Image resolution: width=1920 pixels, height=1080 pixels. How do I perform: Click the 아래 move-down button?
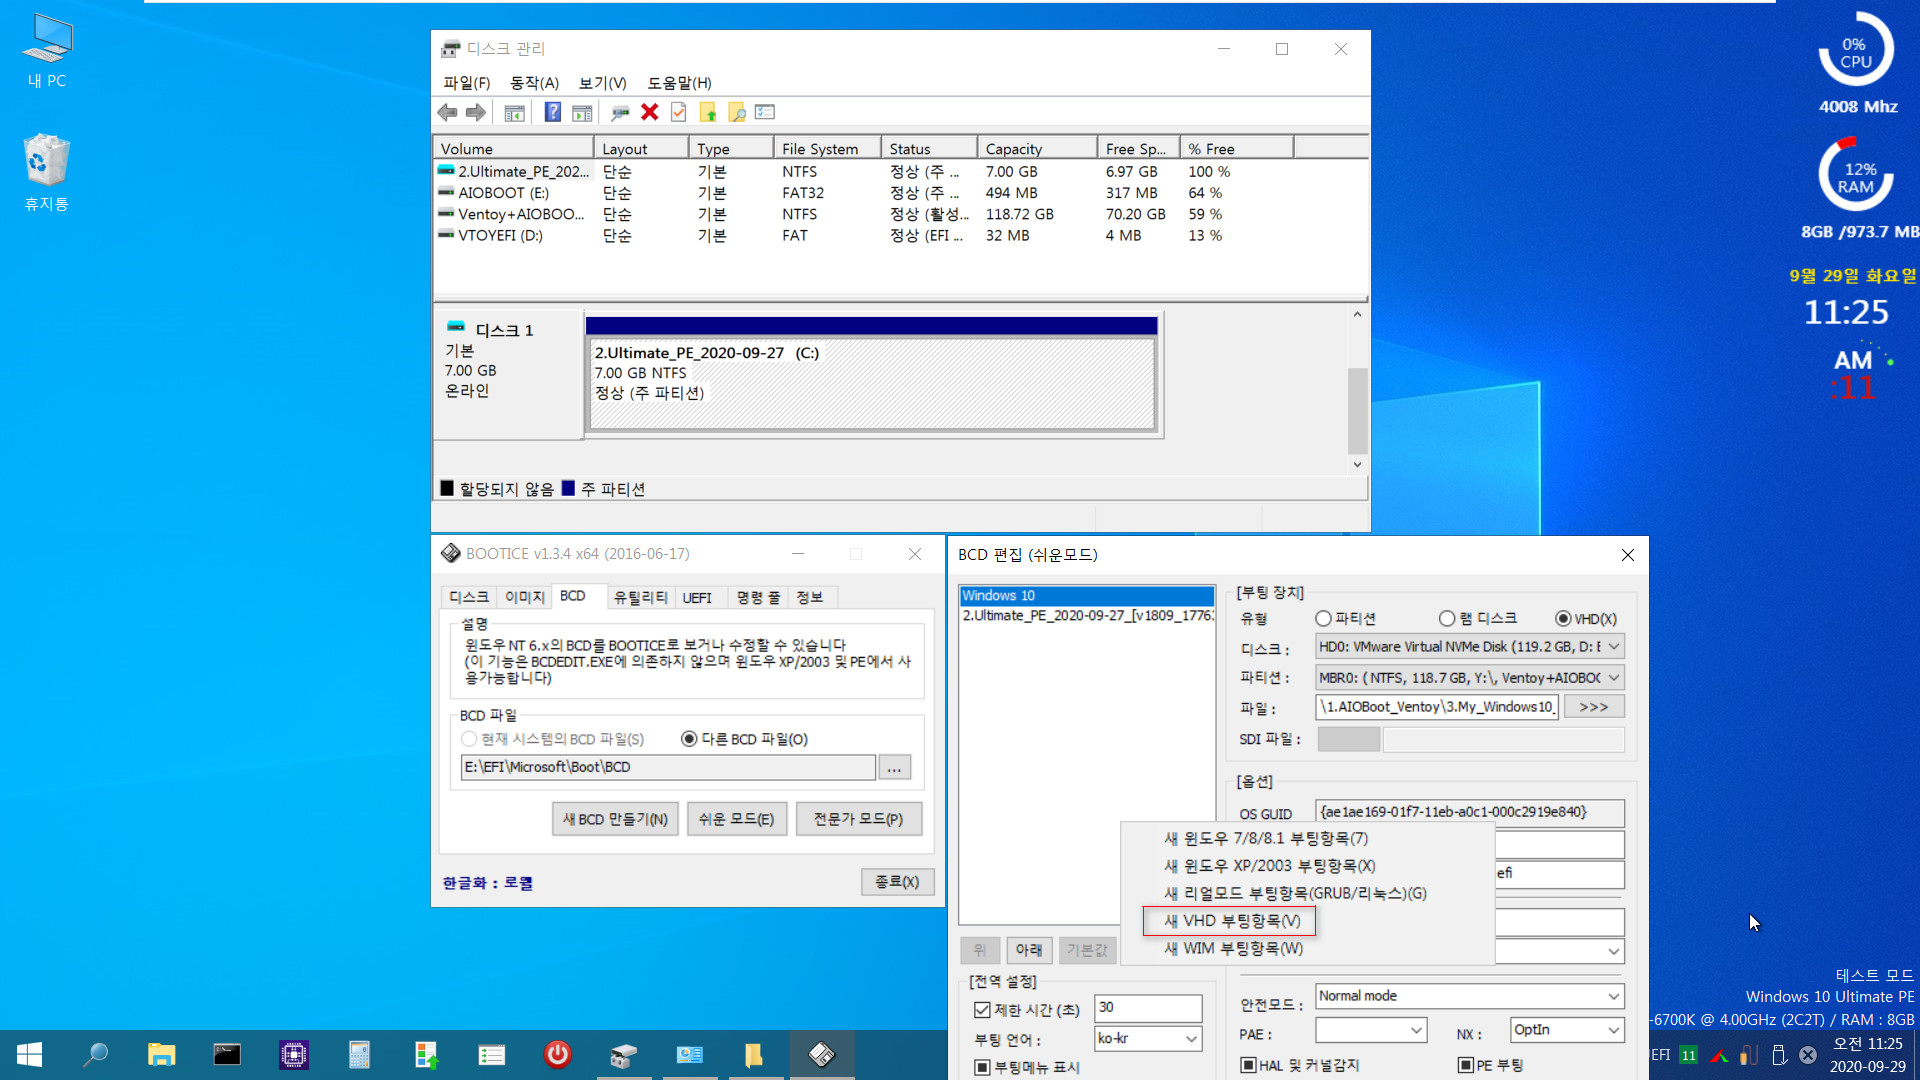click(1029, 950)
